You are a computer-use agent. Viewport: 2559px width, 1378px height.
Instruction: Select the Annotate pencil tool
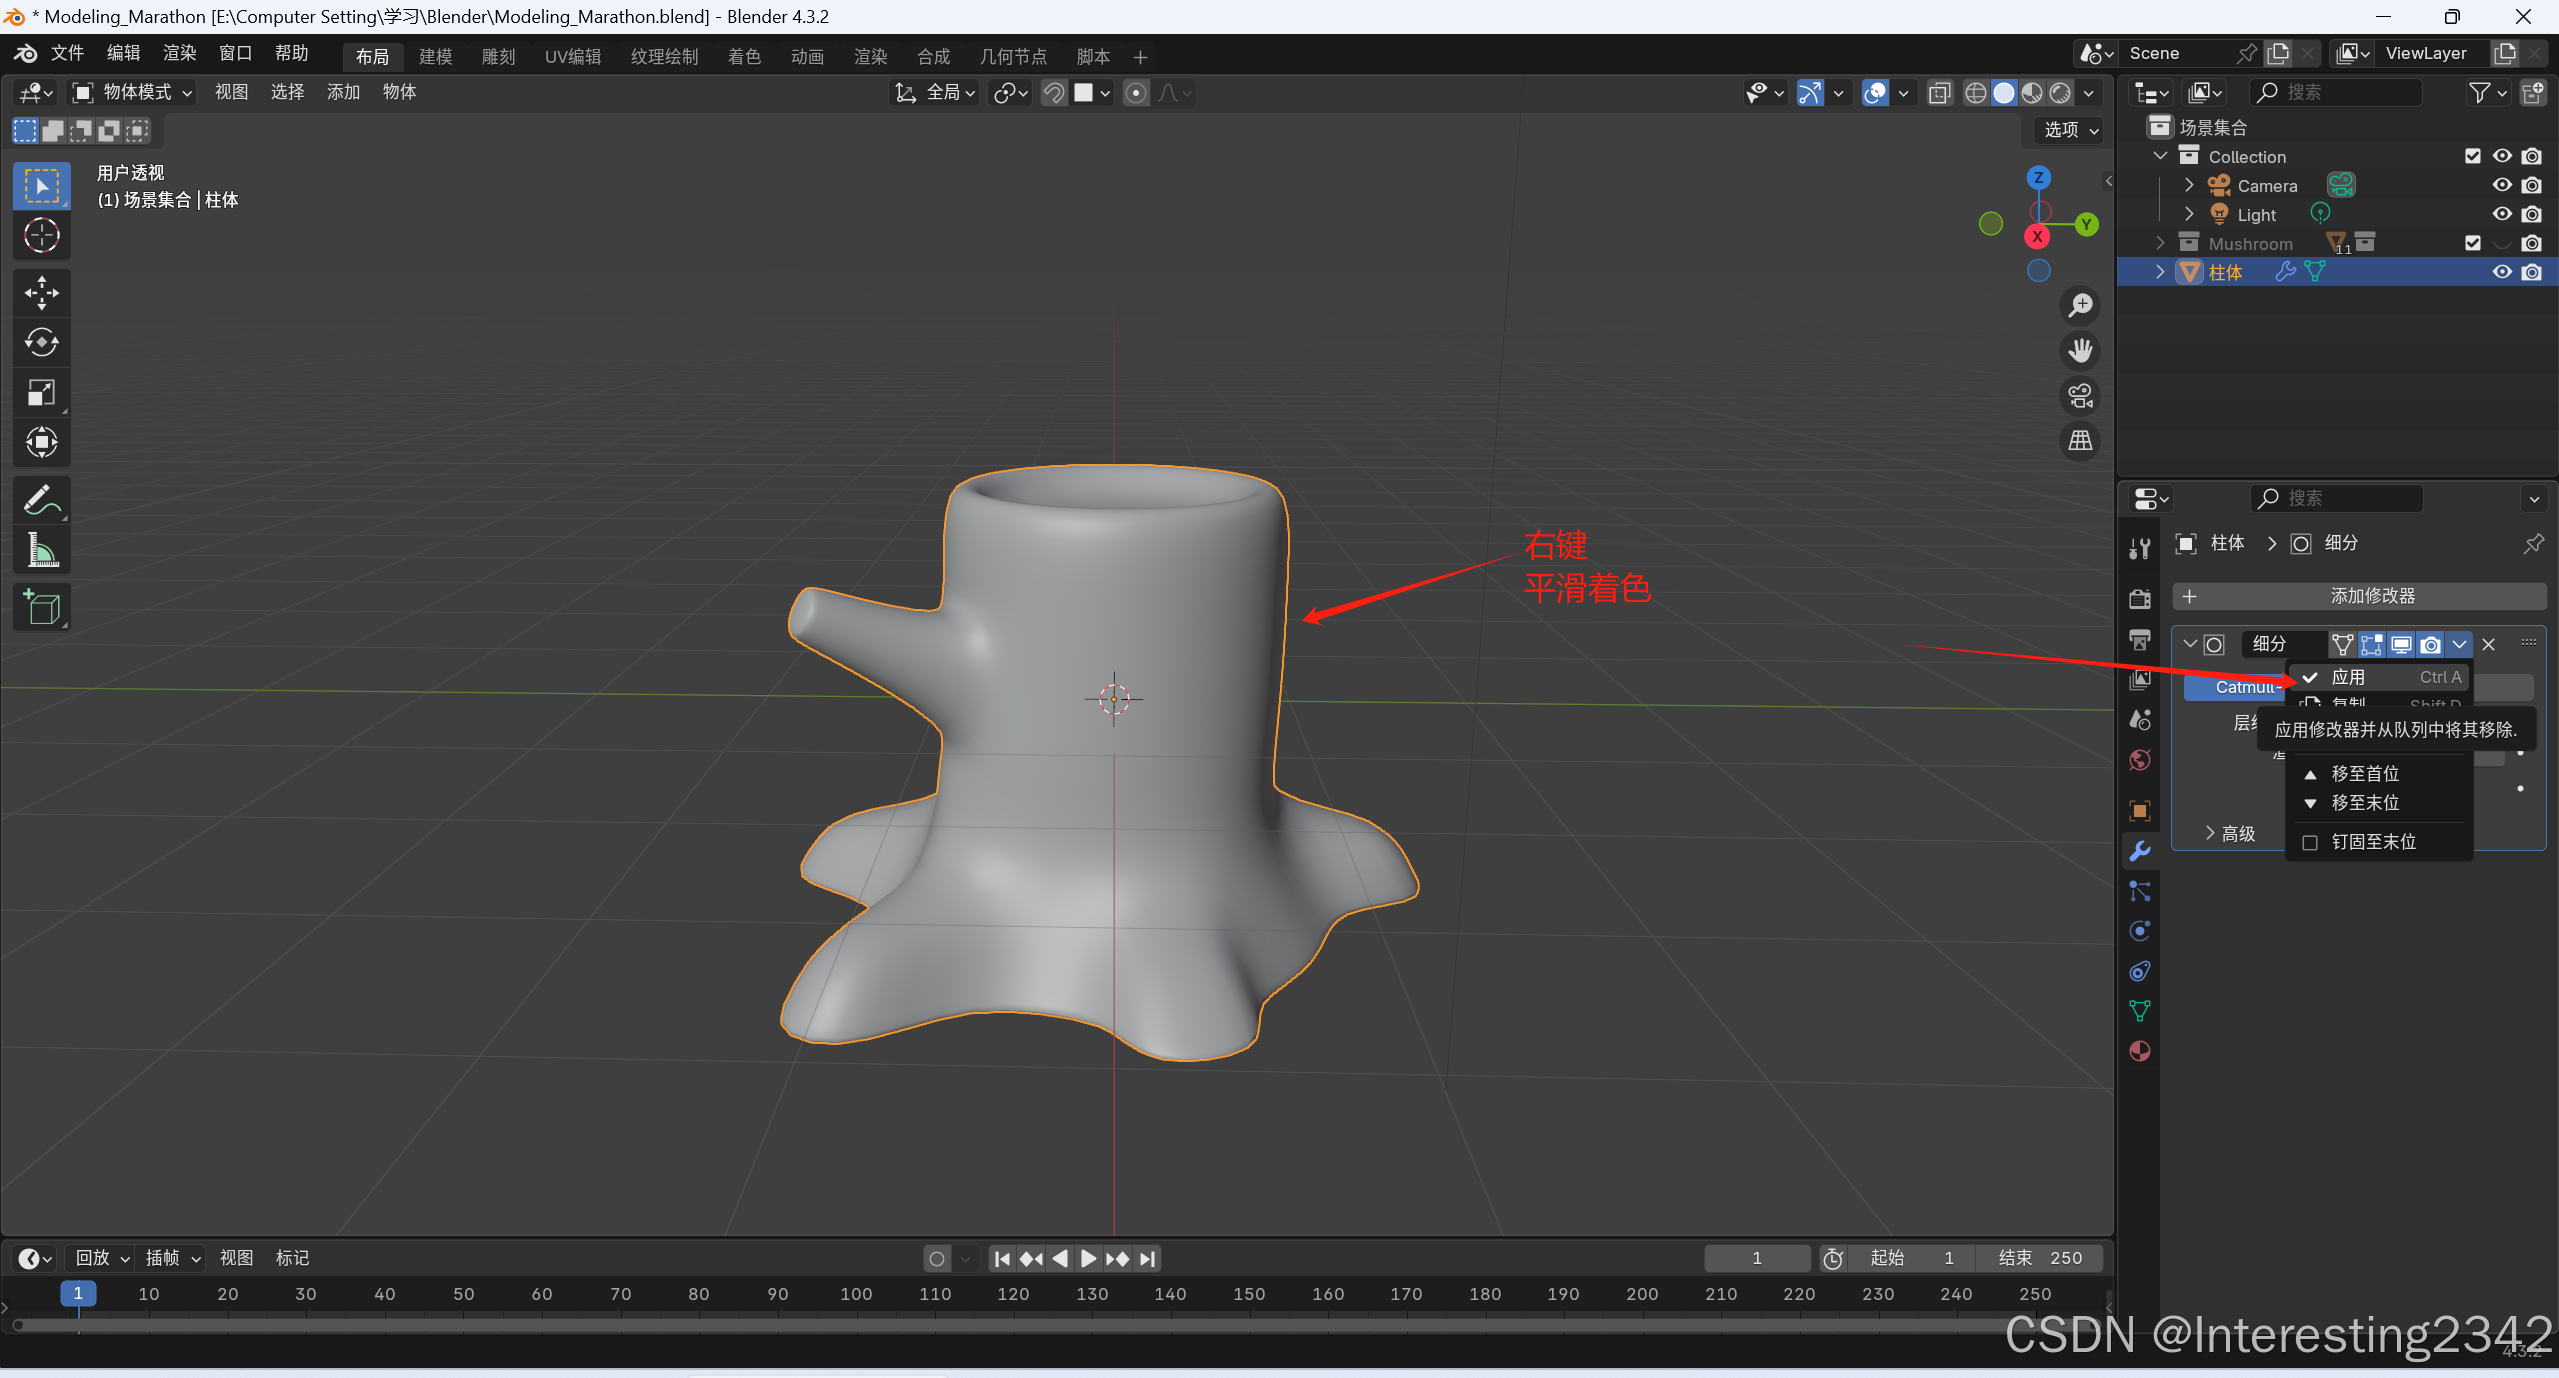41,500
